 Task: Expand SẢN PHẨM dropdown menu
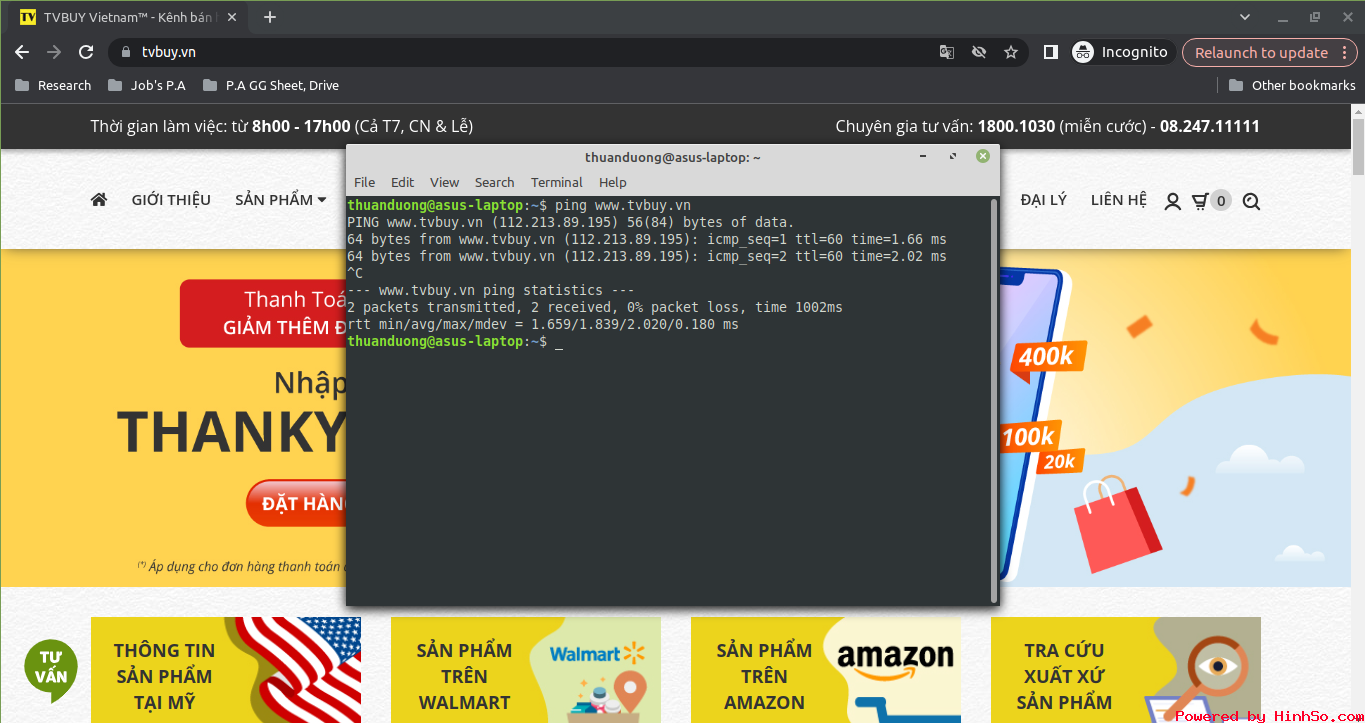[281, 200]
